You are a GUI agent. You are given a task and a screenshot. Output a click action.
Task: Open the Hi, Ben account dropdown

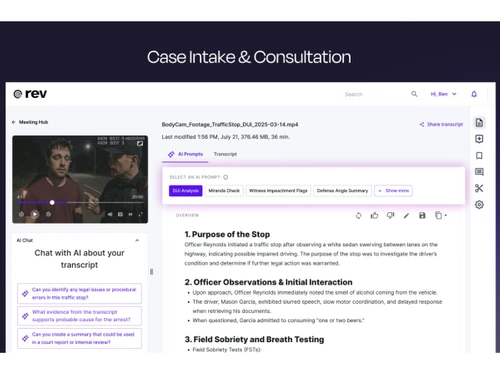point(443,94)
